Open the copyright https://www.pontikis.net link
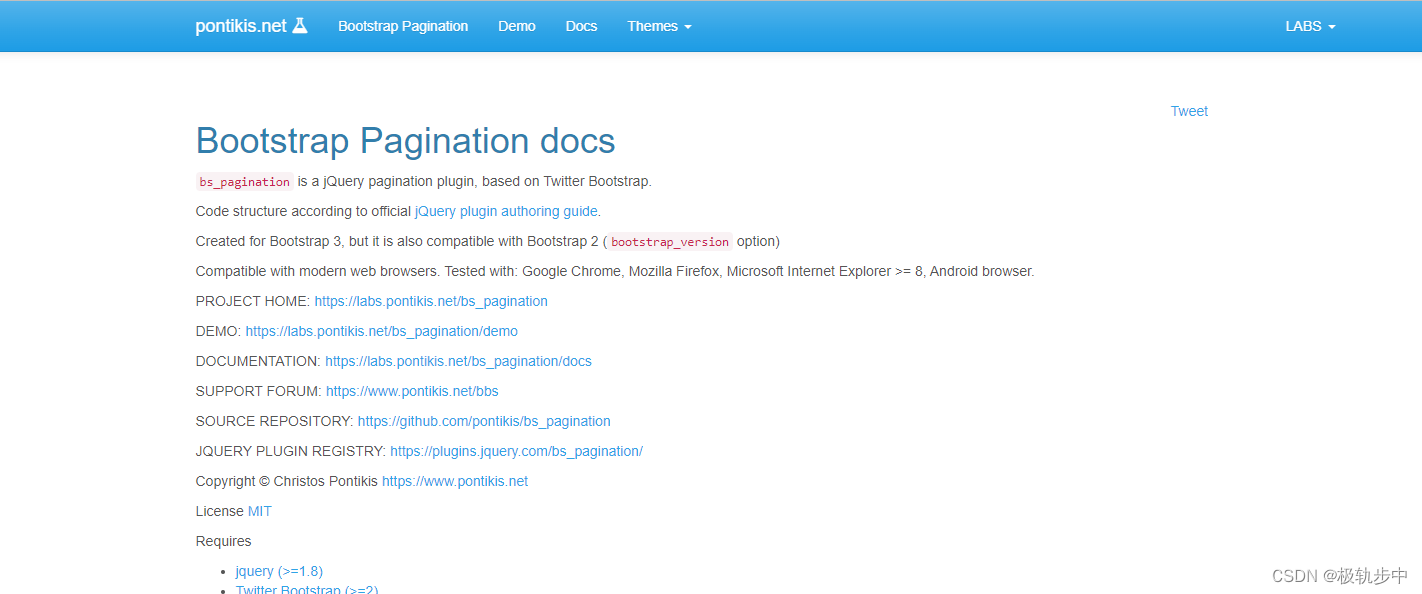Image resolution: width=1422 pixels, height=594 pixels. pyautogui.click(x=455, y=481)
